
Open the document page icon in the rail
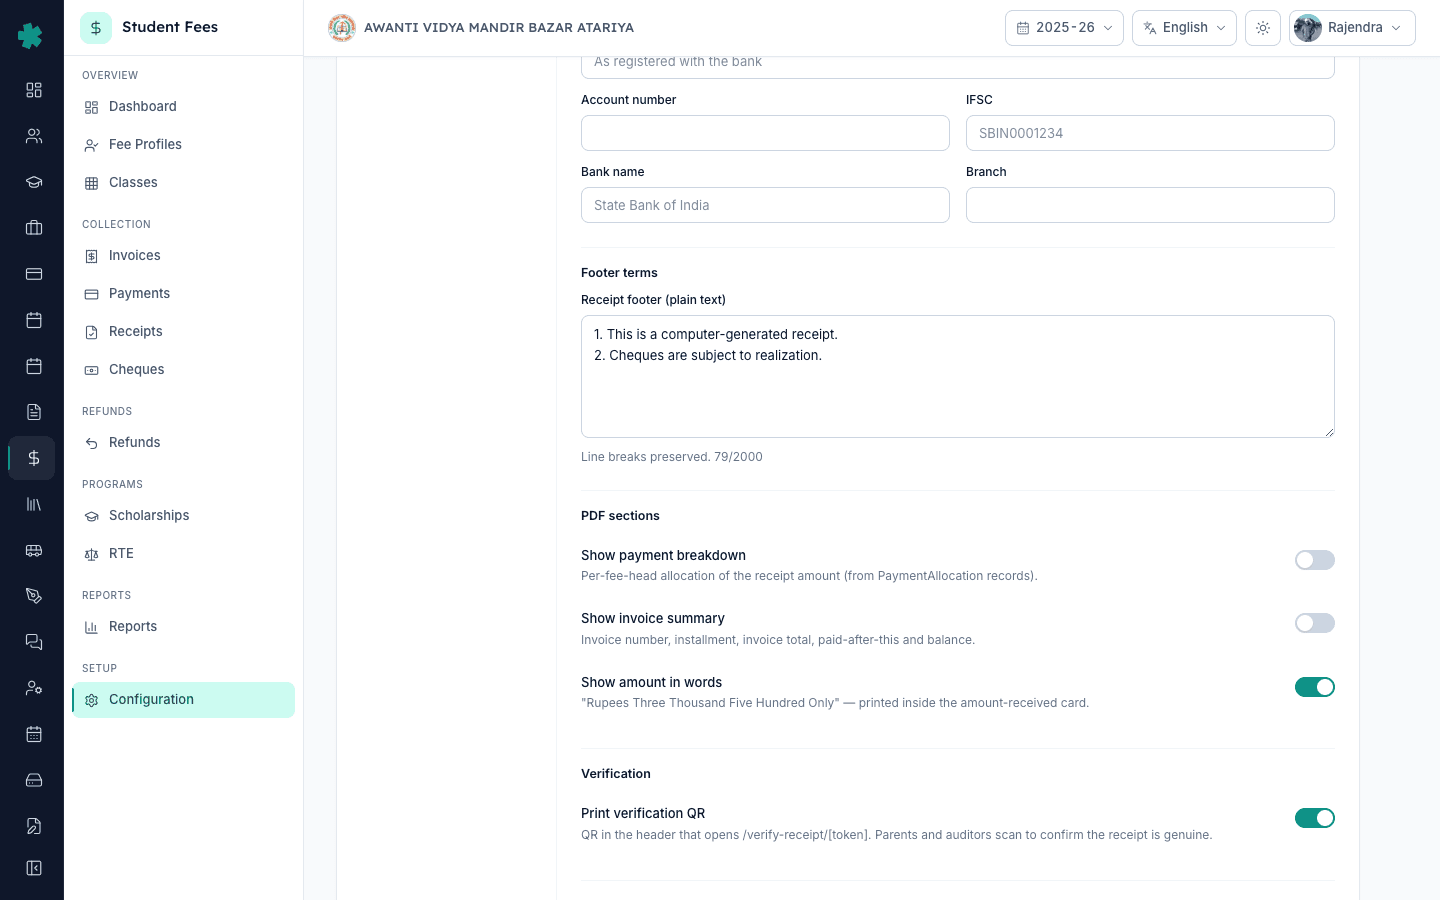point(34,412)
